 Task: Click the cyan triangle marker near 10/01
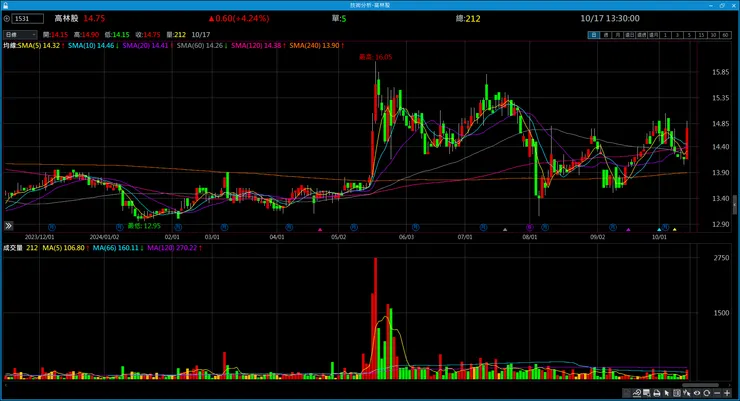click(x=659, y=230)
